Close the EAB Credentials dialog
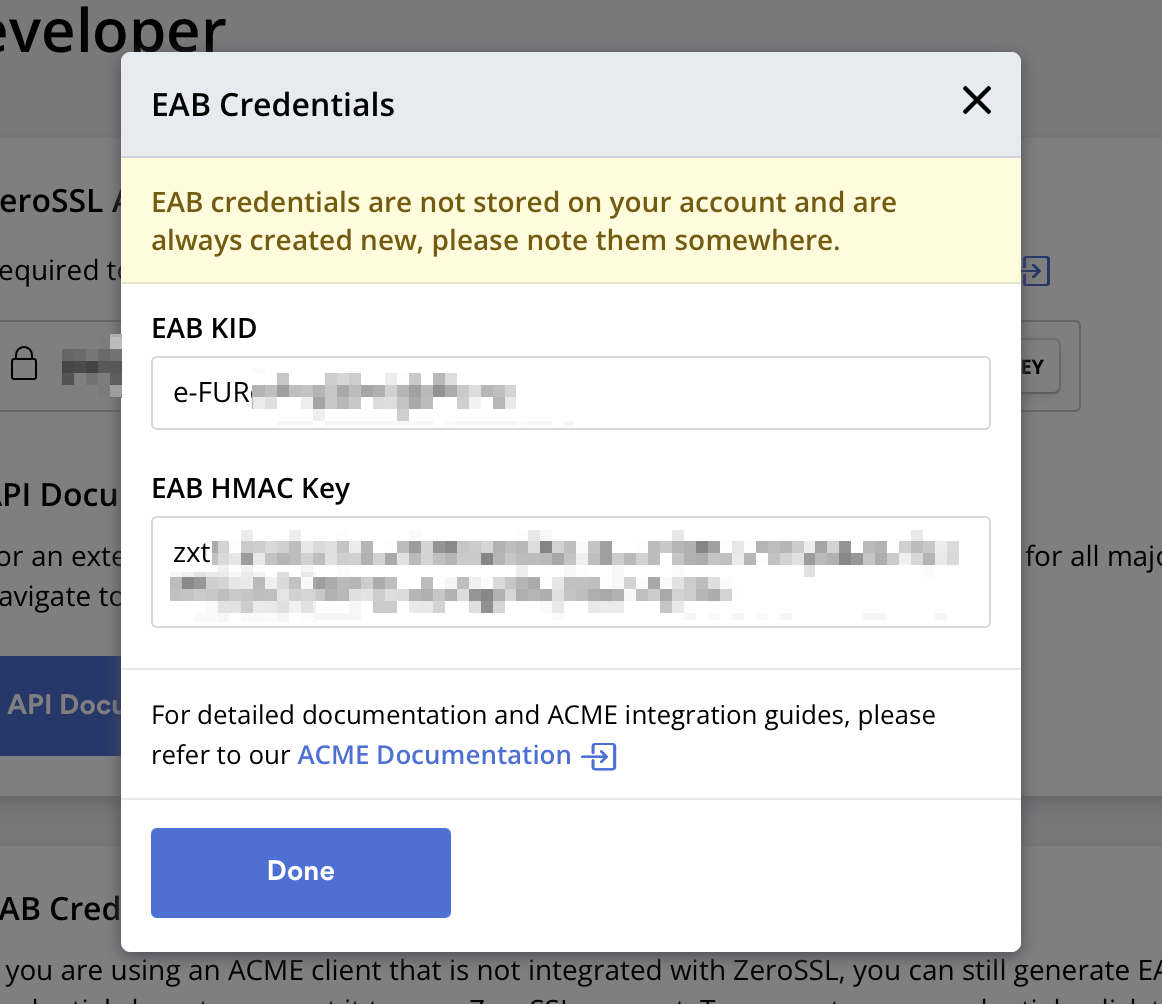The width and height of the screenshot is (1162, 1004). pyautogui.click(x=976, y=100)
